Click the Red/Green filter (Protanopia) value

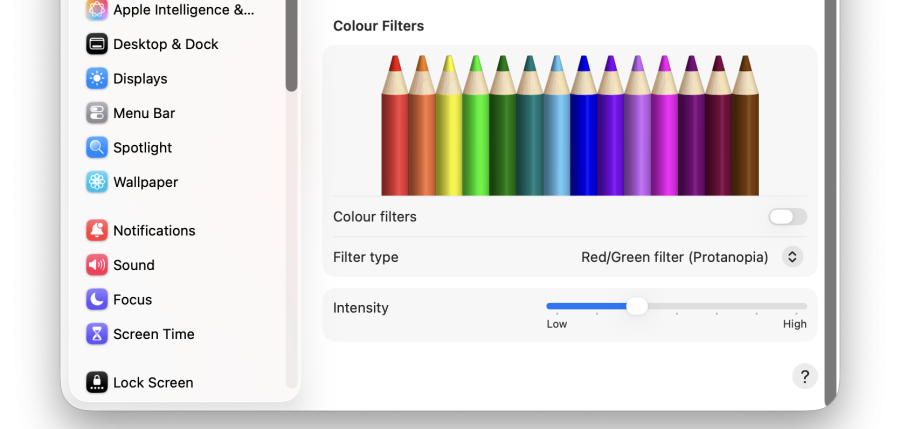click(674, 257)
